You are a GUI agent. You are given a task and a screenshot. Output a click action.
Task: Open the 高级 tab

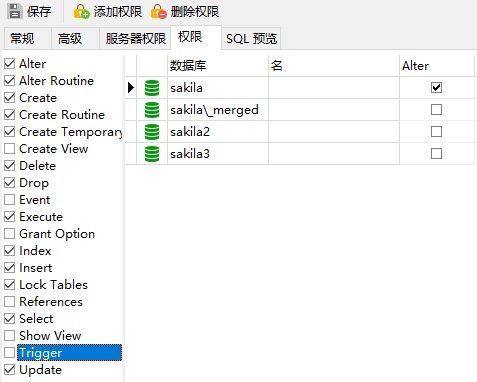pyautogui.click(x=70, y=39)
